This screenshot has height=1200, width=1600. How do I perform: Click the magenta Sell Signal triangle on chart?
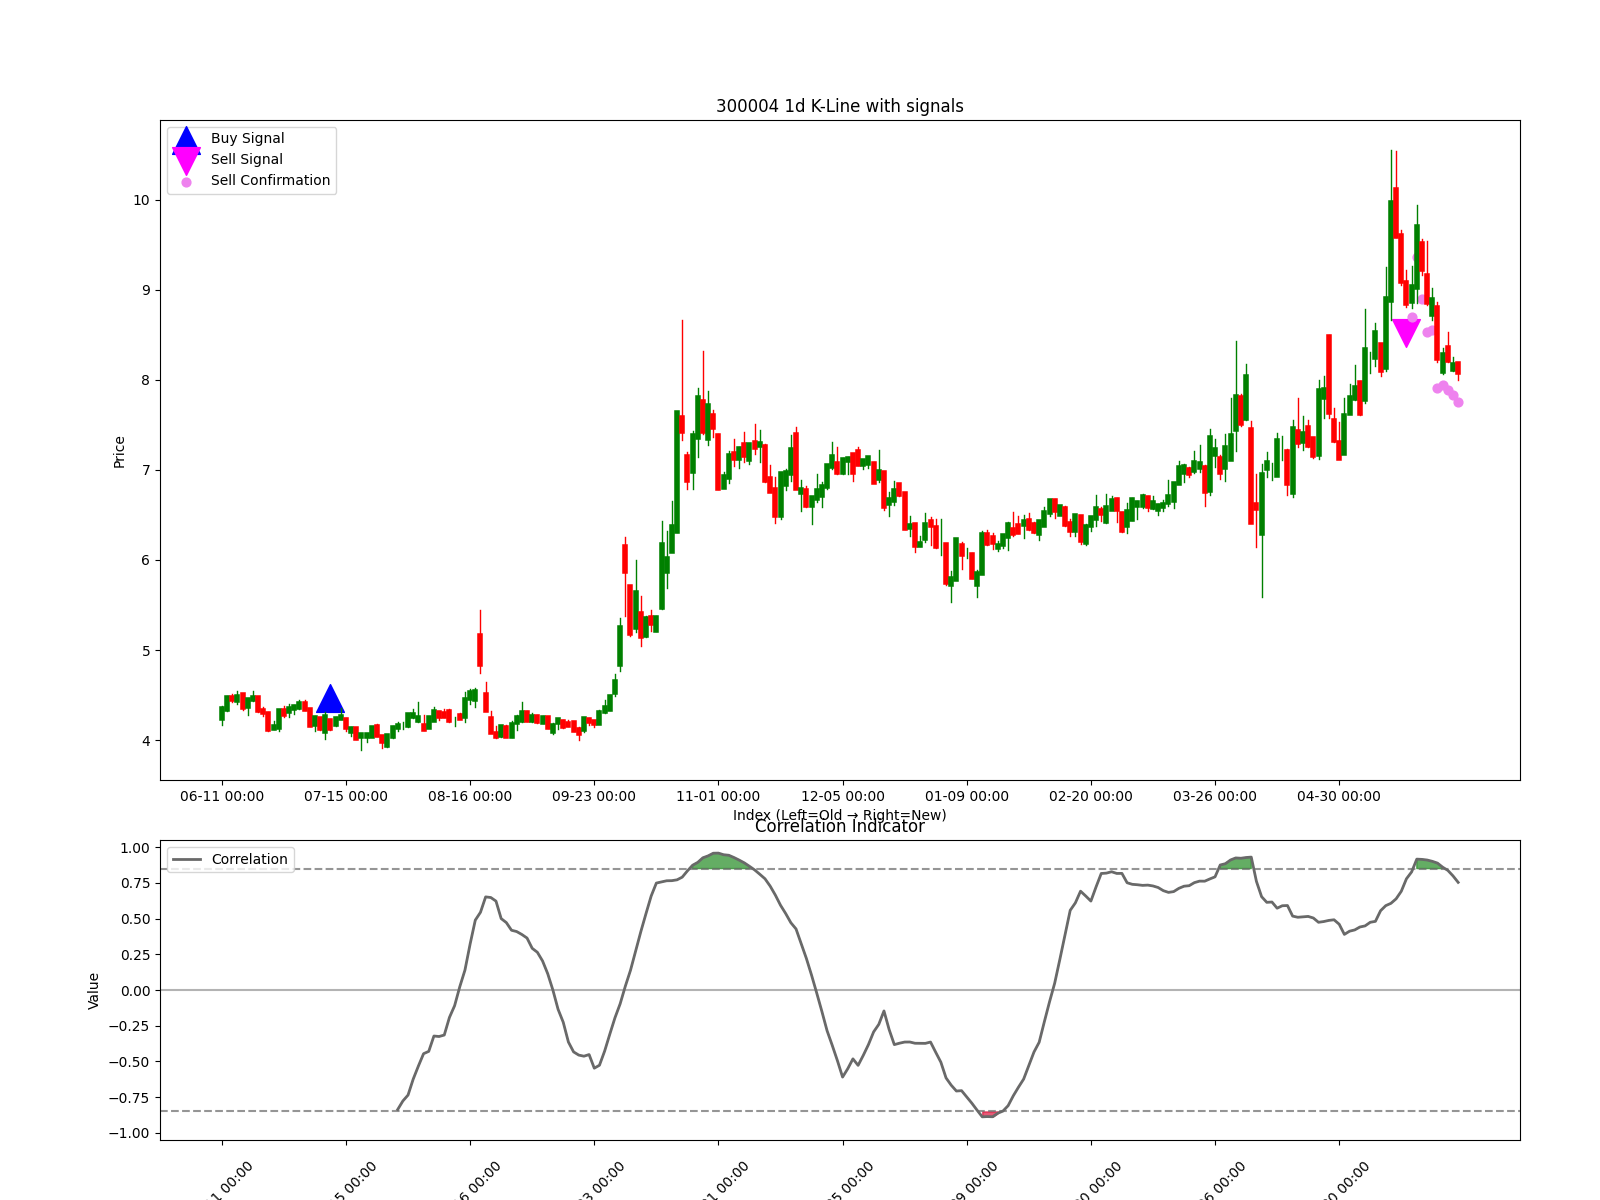coord(1406,333)
